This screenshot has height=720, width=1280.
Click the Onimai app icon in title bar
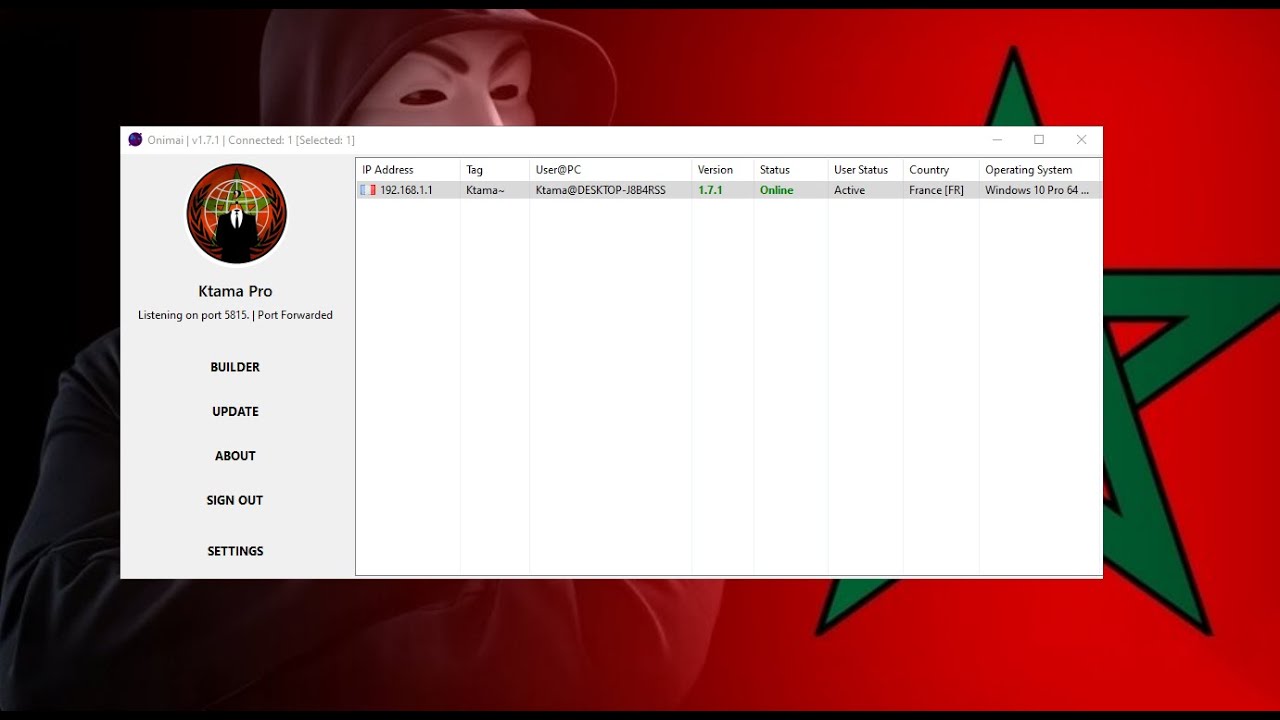[x=135, y=140]
